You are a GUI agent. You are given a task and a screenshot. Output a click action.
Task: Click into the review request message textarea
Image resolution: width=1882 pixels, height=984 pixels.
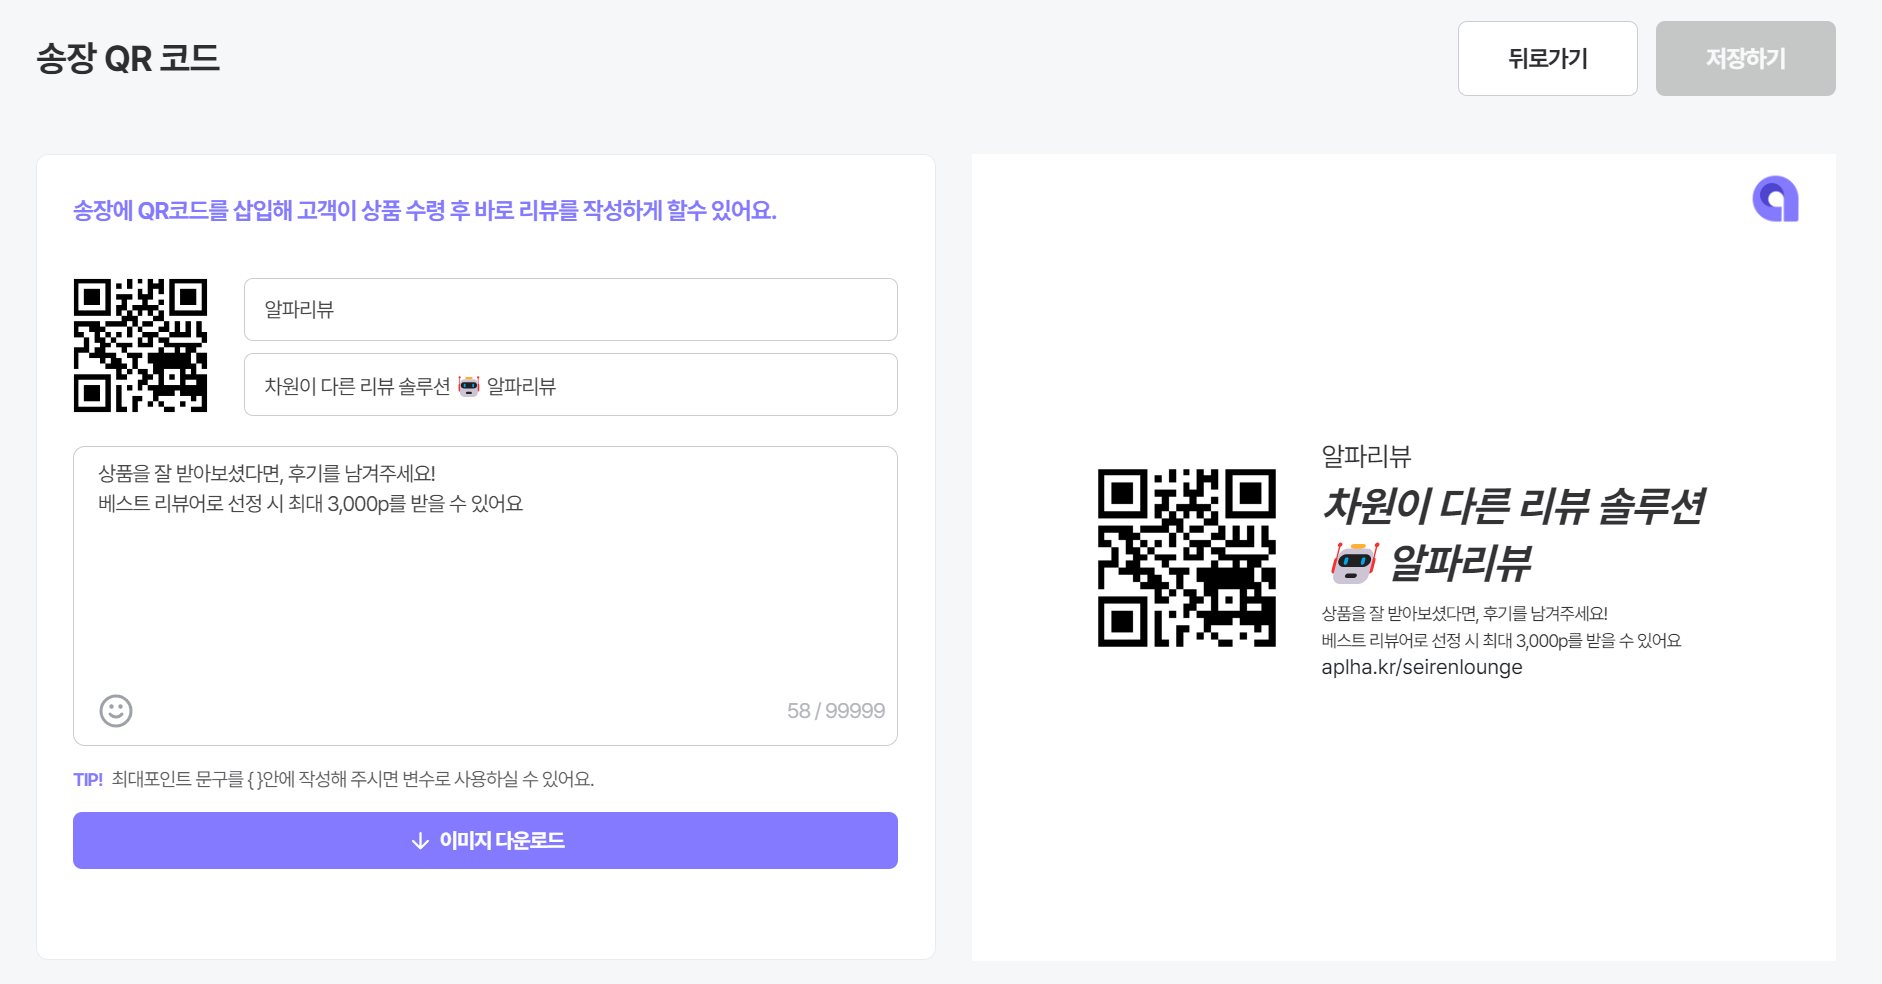(485, 580)
